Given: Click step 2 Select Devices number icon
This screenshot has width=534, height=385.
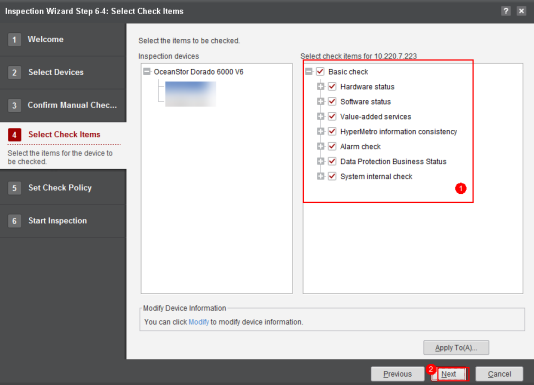Looking at the screenshot, I should (x=14, y=73).
